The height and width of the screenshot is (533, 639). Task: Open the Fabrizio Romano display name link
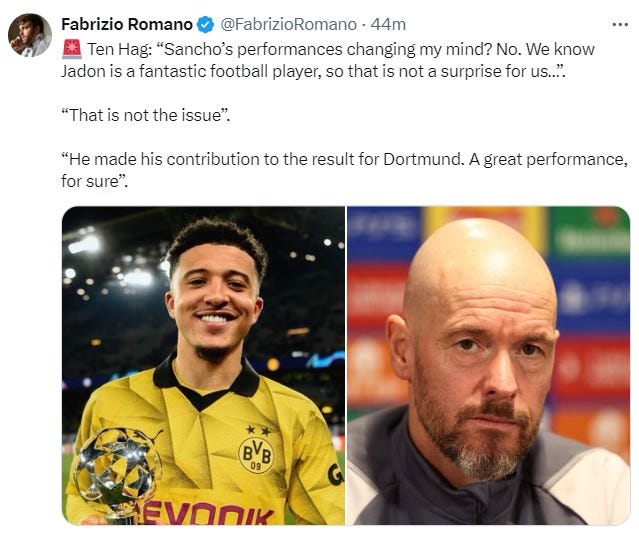tap(127, 24)
